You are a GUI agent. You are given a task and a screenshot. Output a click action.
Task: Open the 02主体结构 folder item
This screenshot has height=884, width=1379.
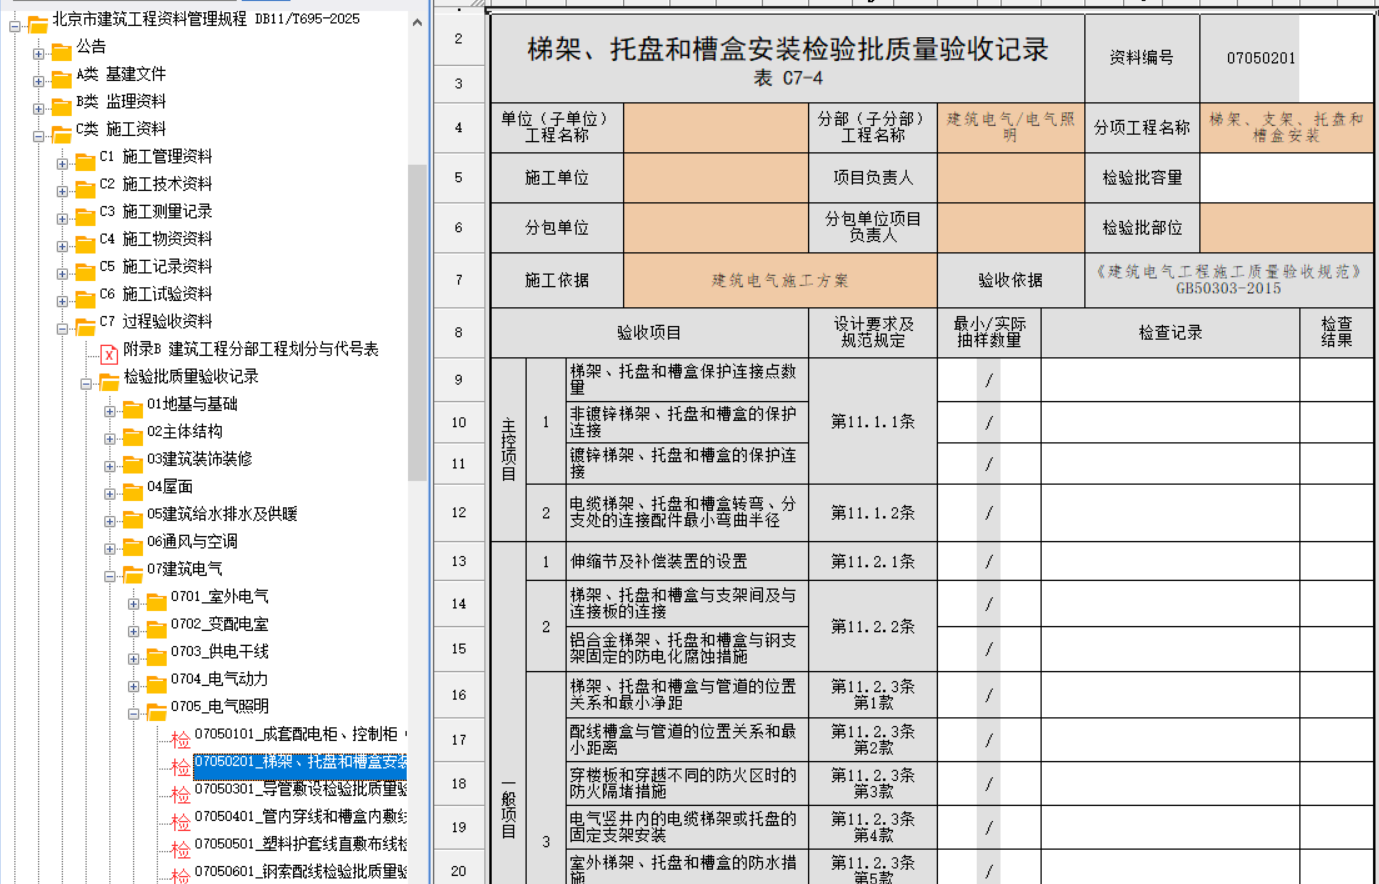185,432
